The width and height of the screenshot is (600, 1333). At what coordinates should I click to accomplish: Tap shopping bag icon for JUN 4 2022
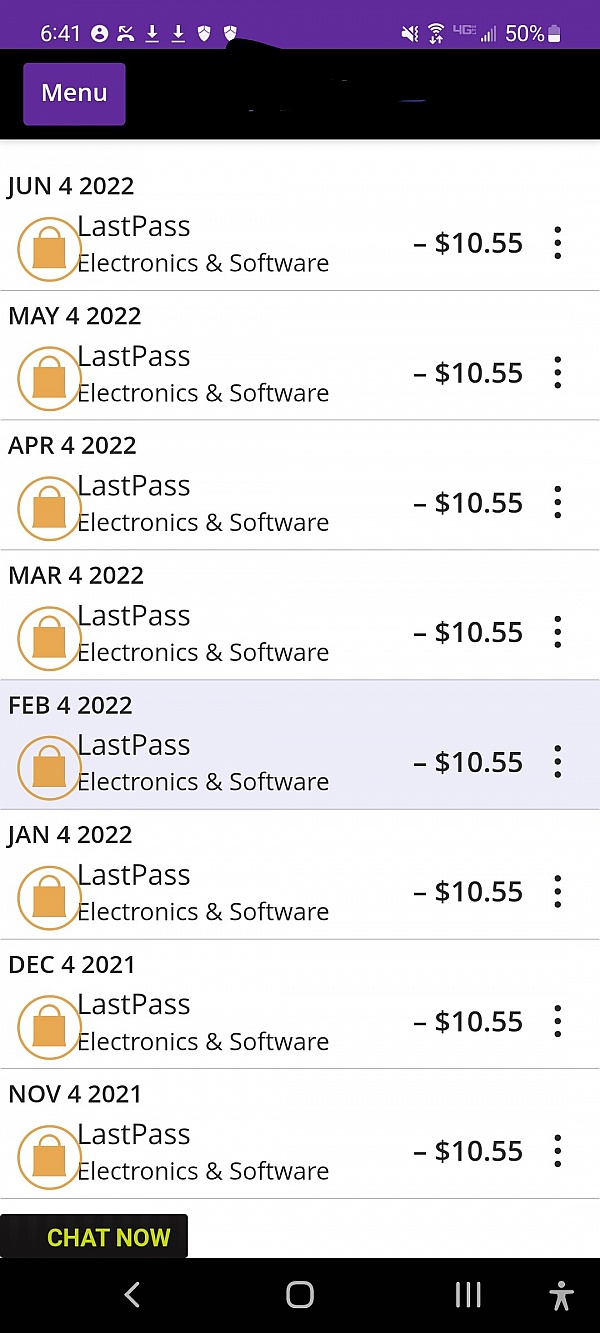click(x=49, y=248)
